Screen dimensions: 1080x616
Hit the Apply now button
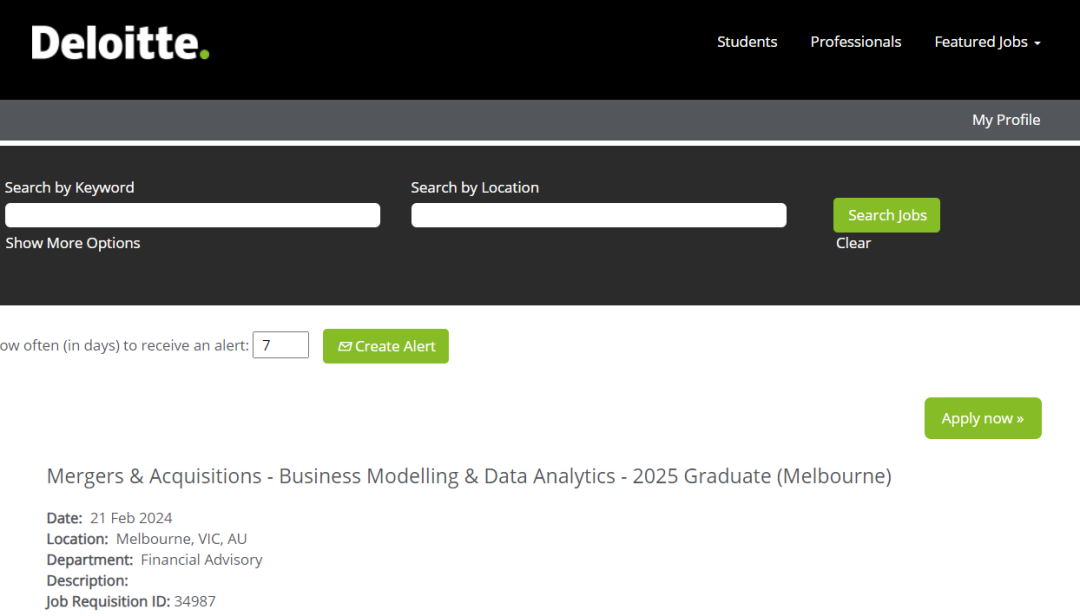tap(982, 418)
